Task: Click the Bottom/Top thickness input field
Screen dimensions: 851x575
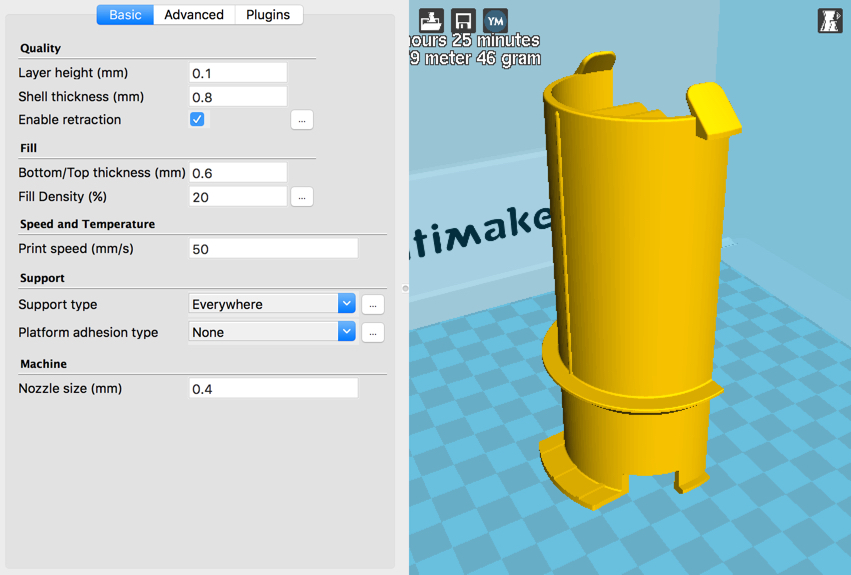Action: click(238, 173)
